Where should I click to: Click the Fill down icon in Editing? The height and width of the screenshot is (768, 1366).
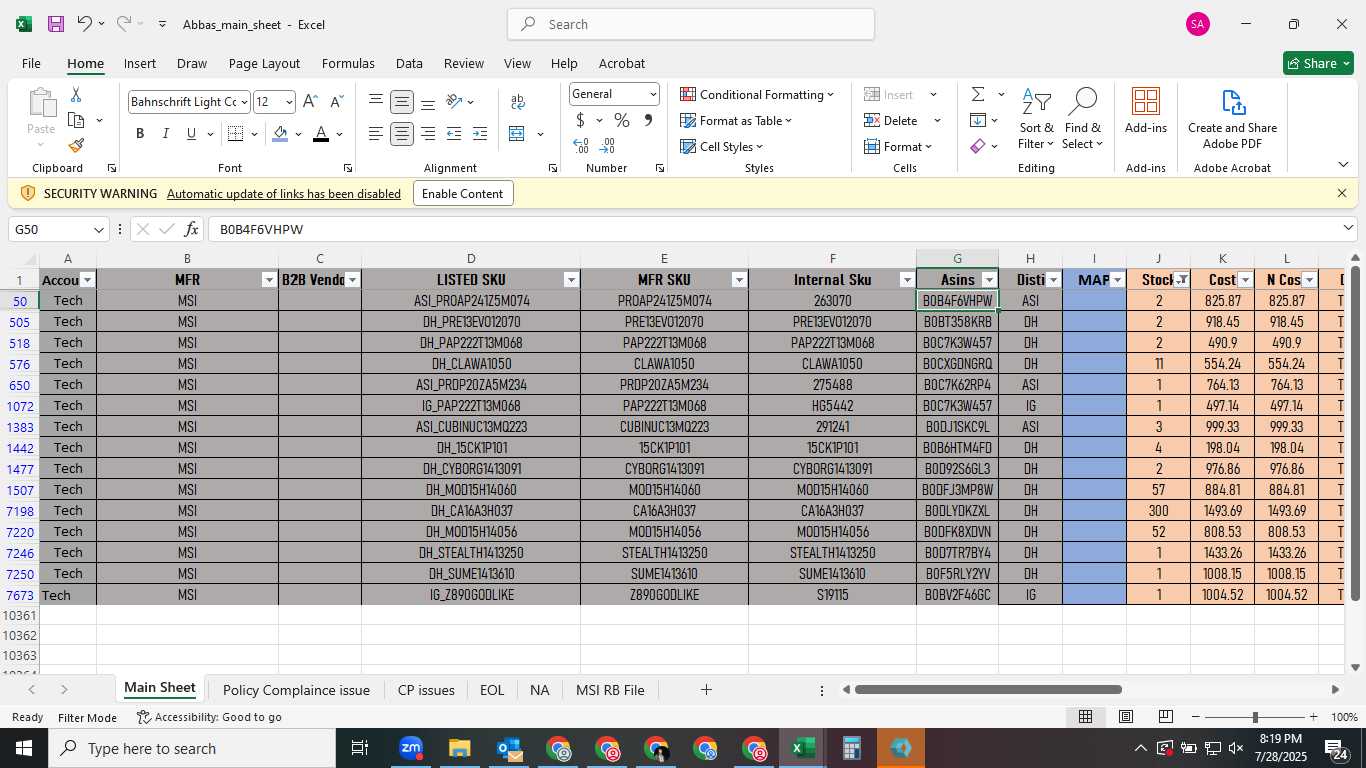coord(978,120)
